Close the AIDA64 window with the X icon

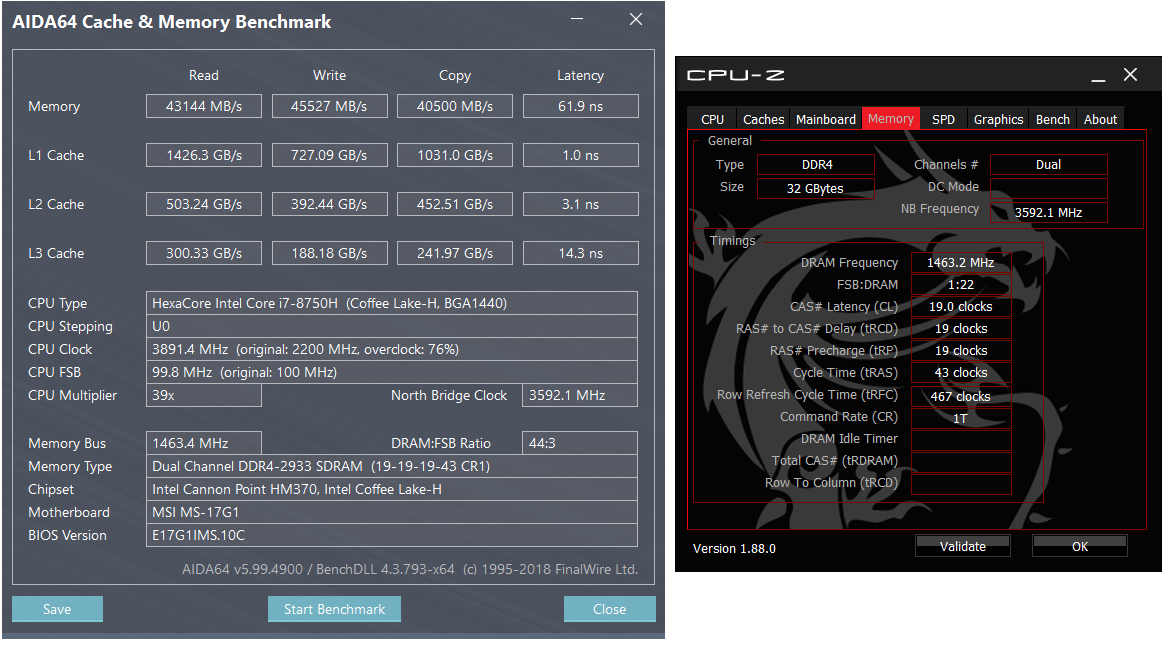(x=636, y=19)
